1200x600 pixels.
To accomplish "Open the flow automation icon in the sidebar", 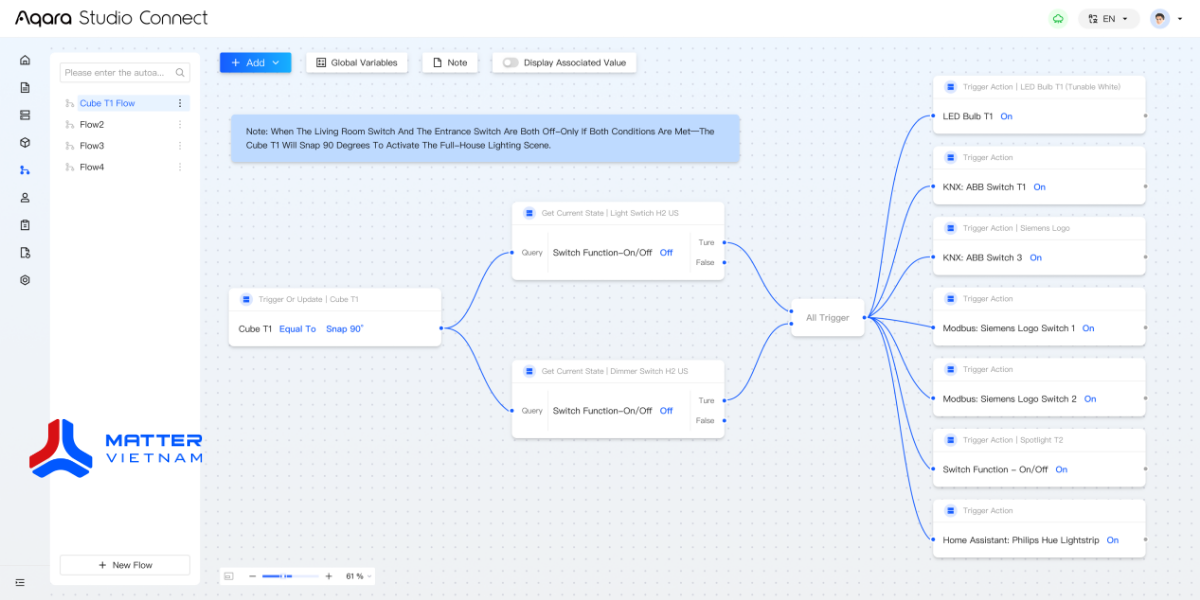I will [25, 170].
